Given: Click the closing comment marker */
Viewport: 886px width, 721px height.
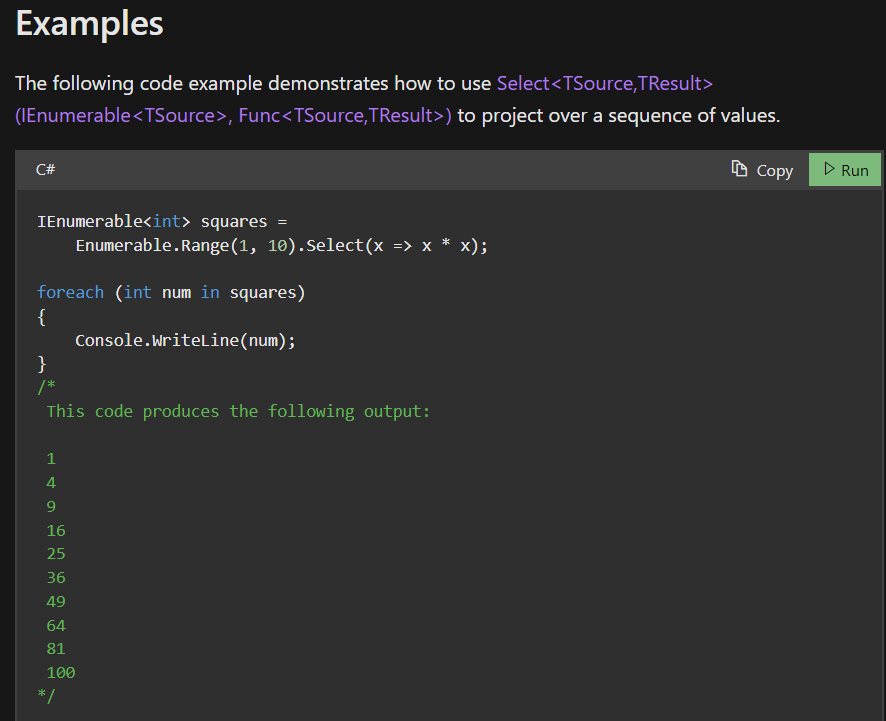Looking at the screenshot, I should point(46,696).
